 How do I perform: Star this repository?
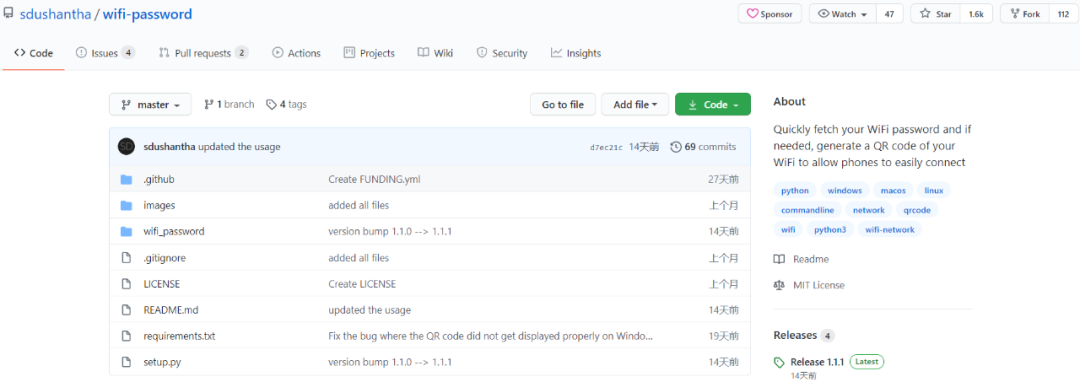coord(935,14)
